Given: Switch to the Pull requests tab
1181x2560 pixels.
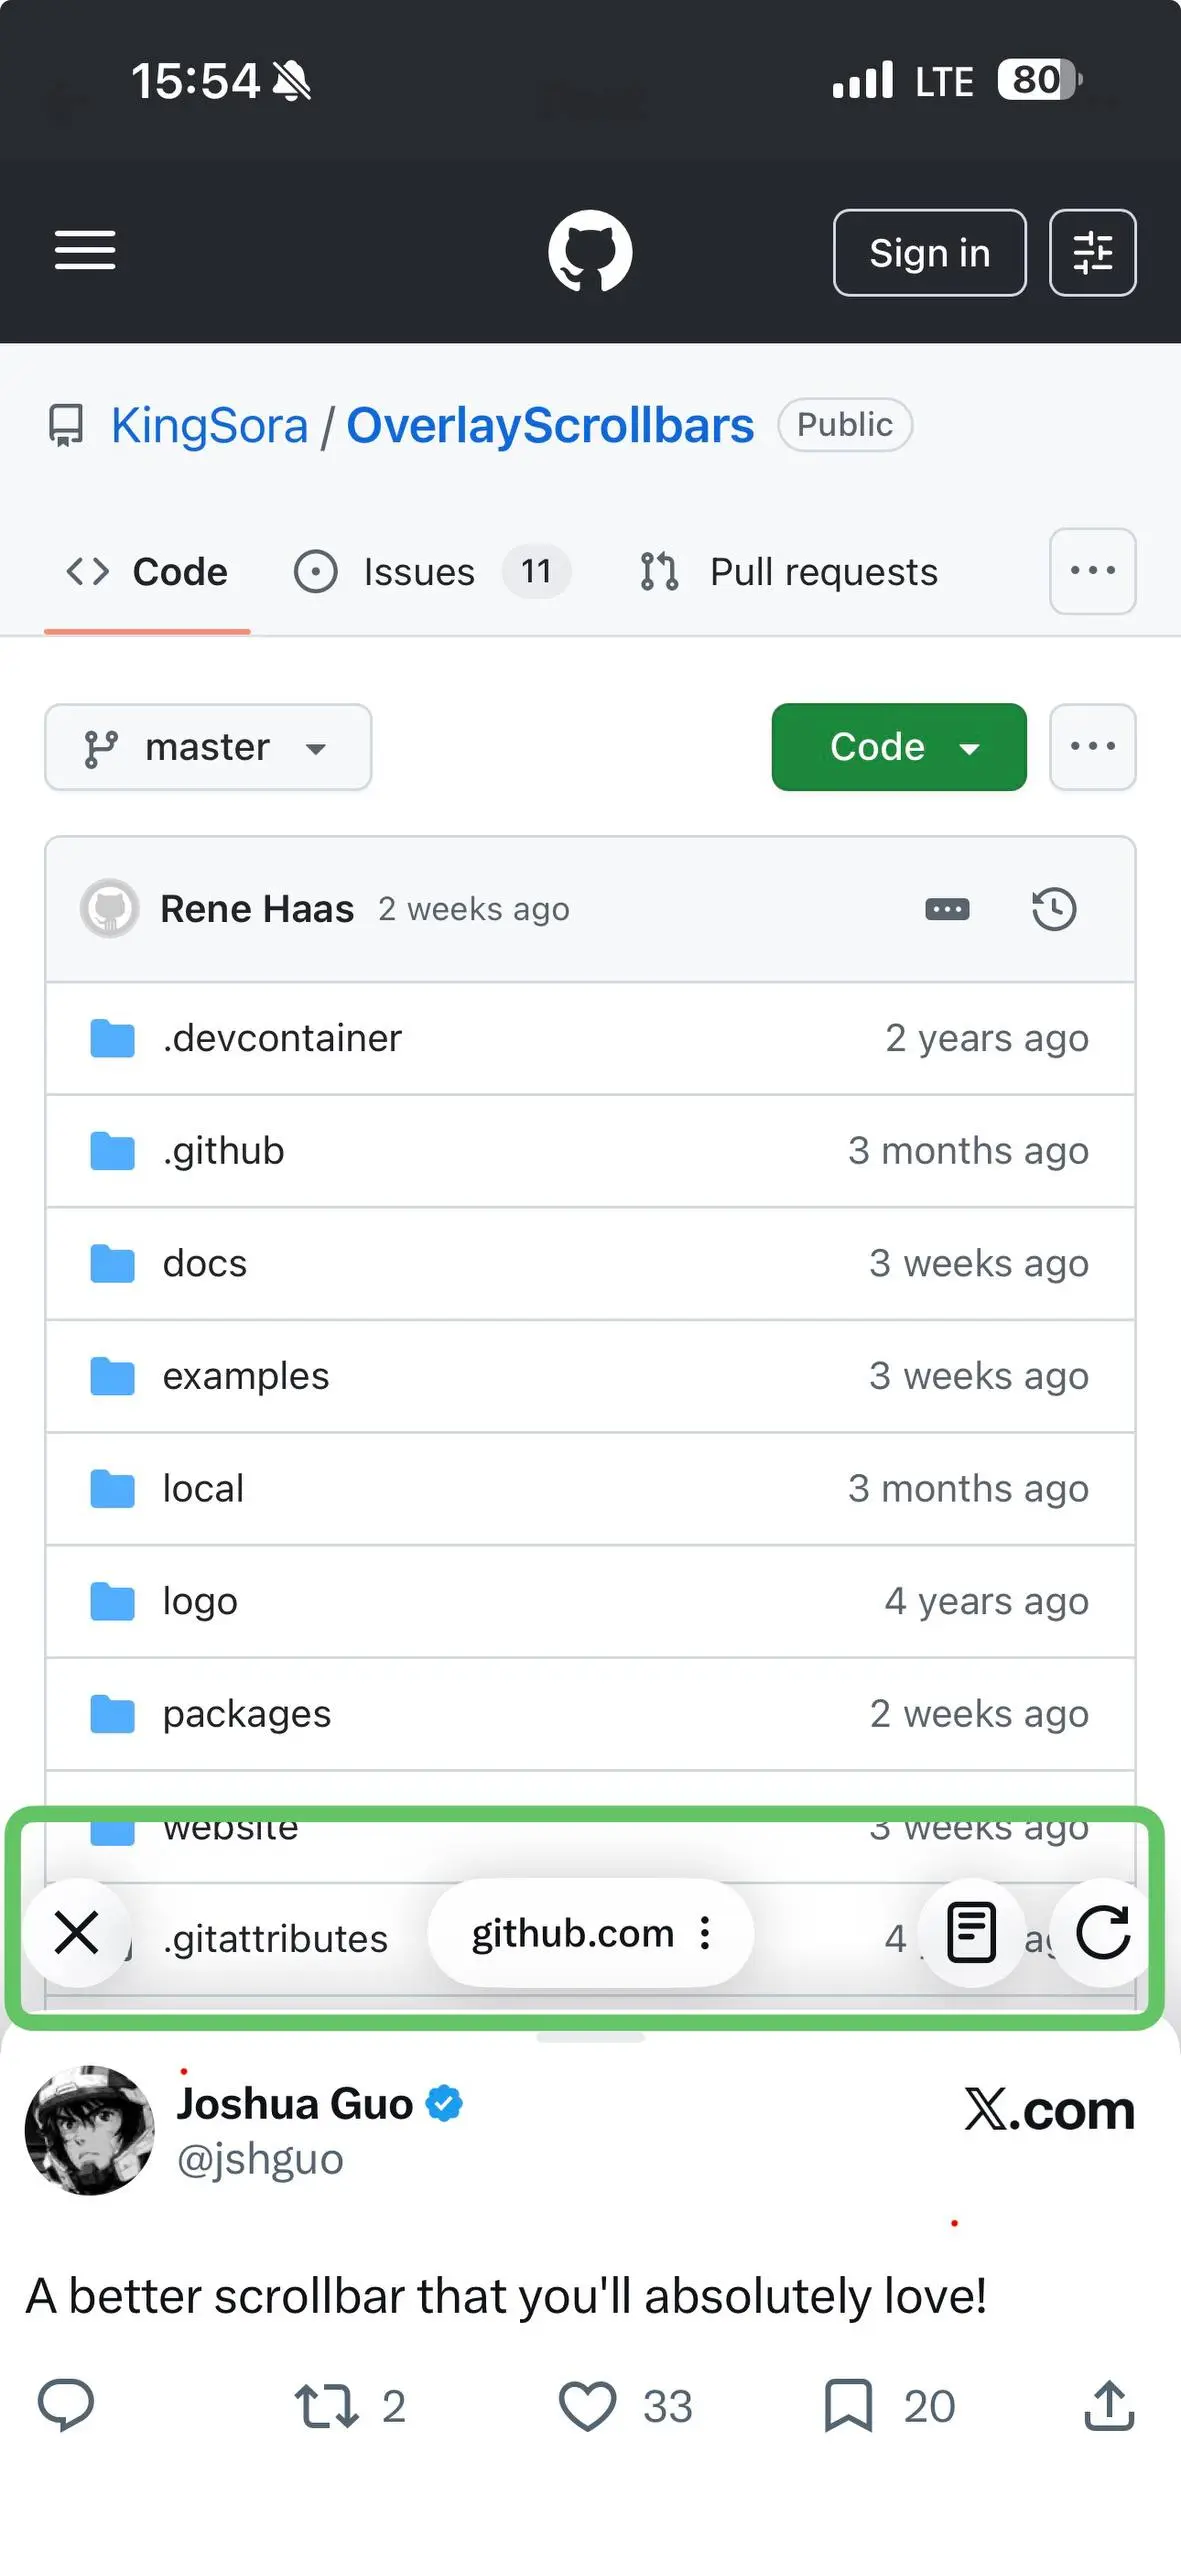Looking at the screenshot, I should [788, 572].
